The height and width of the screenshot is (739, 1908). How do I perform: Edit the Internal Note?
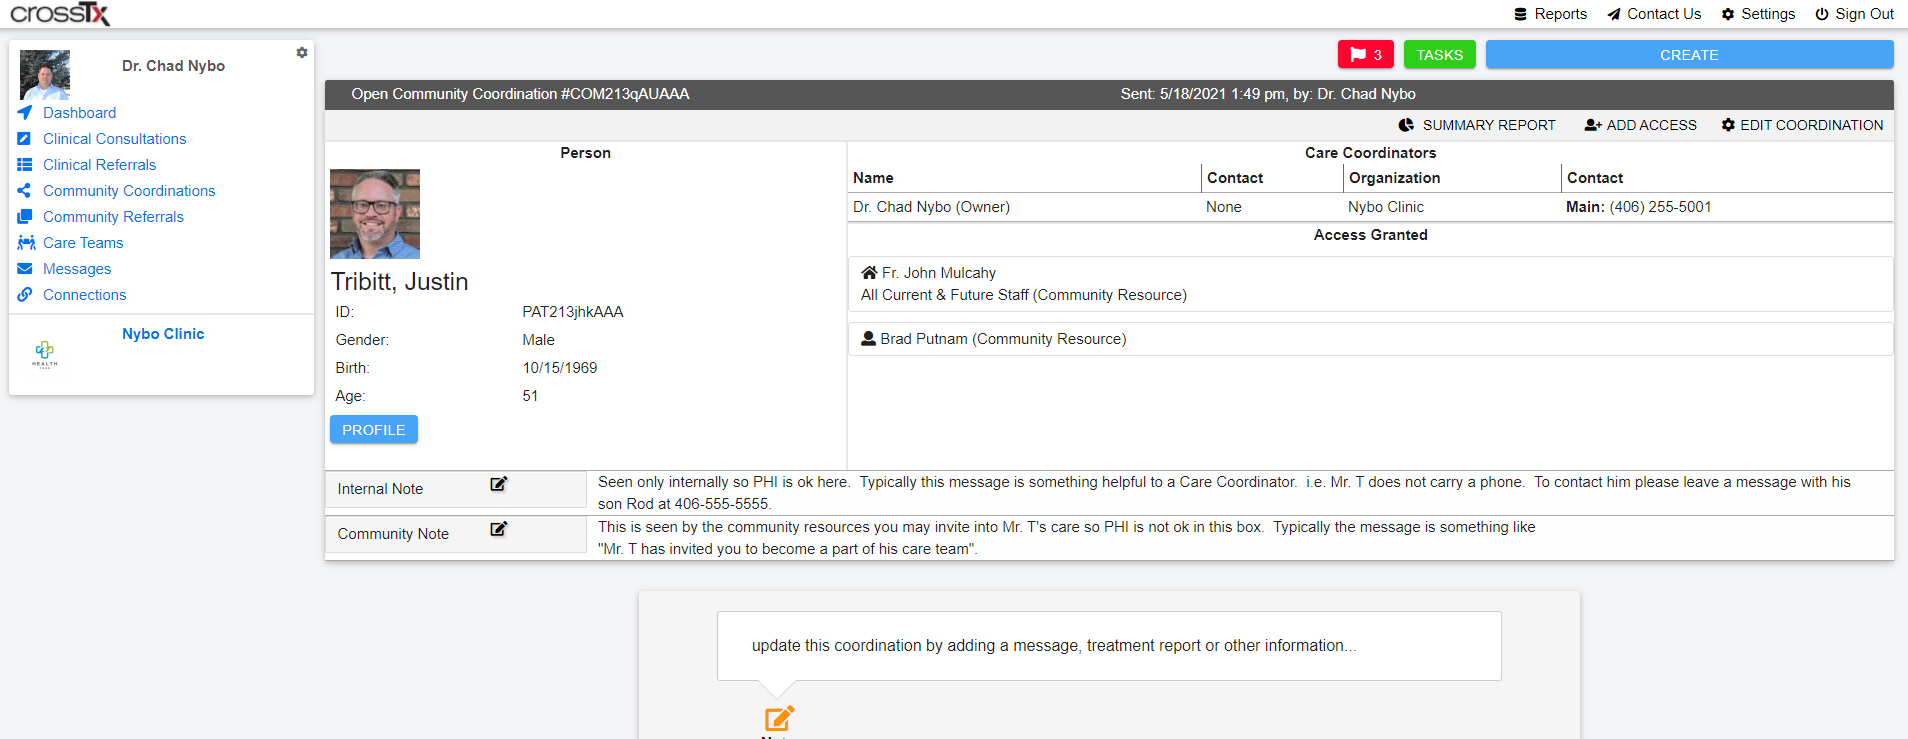pos(498,484)
